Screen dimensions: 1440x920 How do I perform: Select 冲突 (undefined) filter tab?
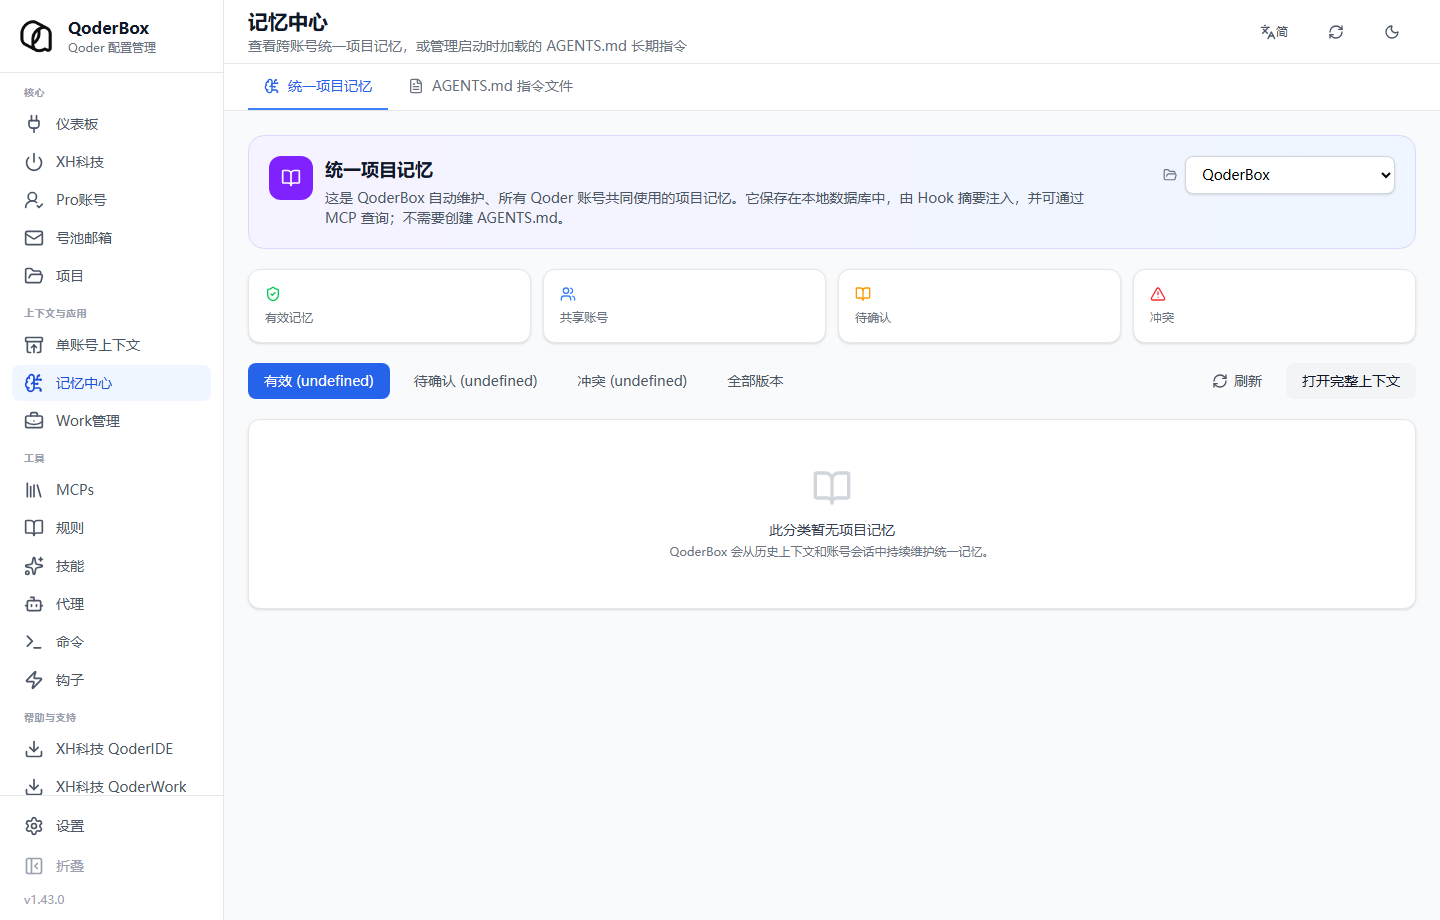[632, 381]
